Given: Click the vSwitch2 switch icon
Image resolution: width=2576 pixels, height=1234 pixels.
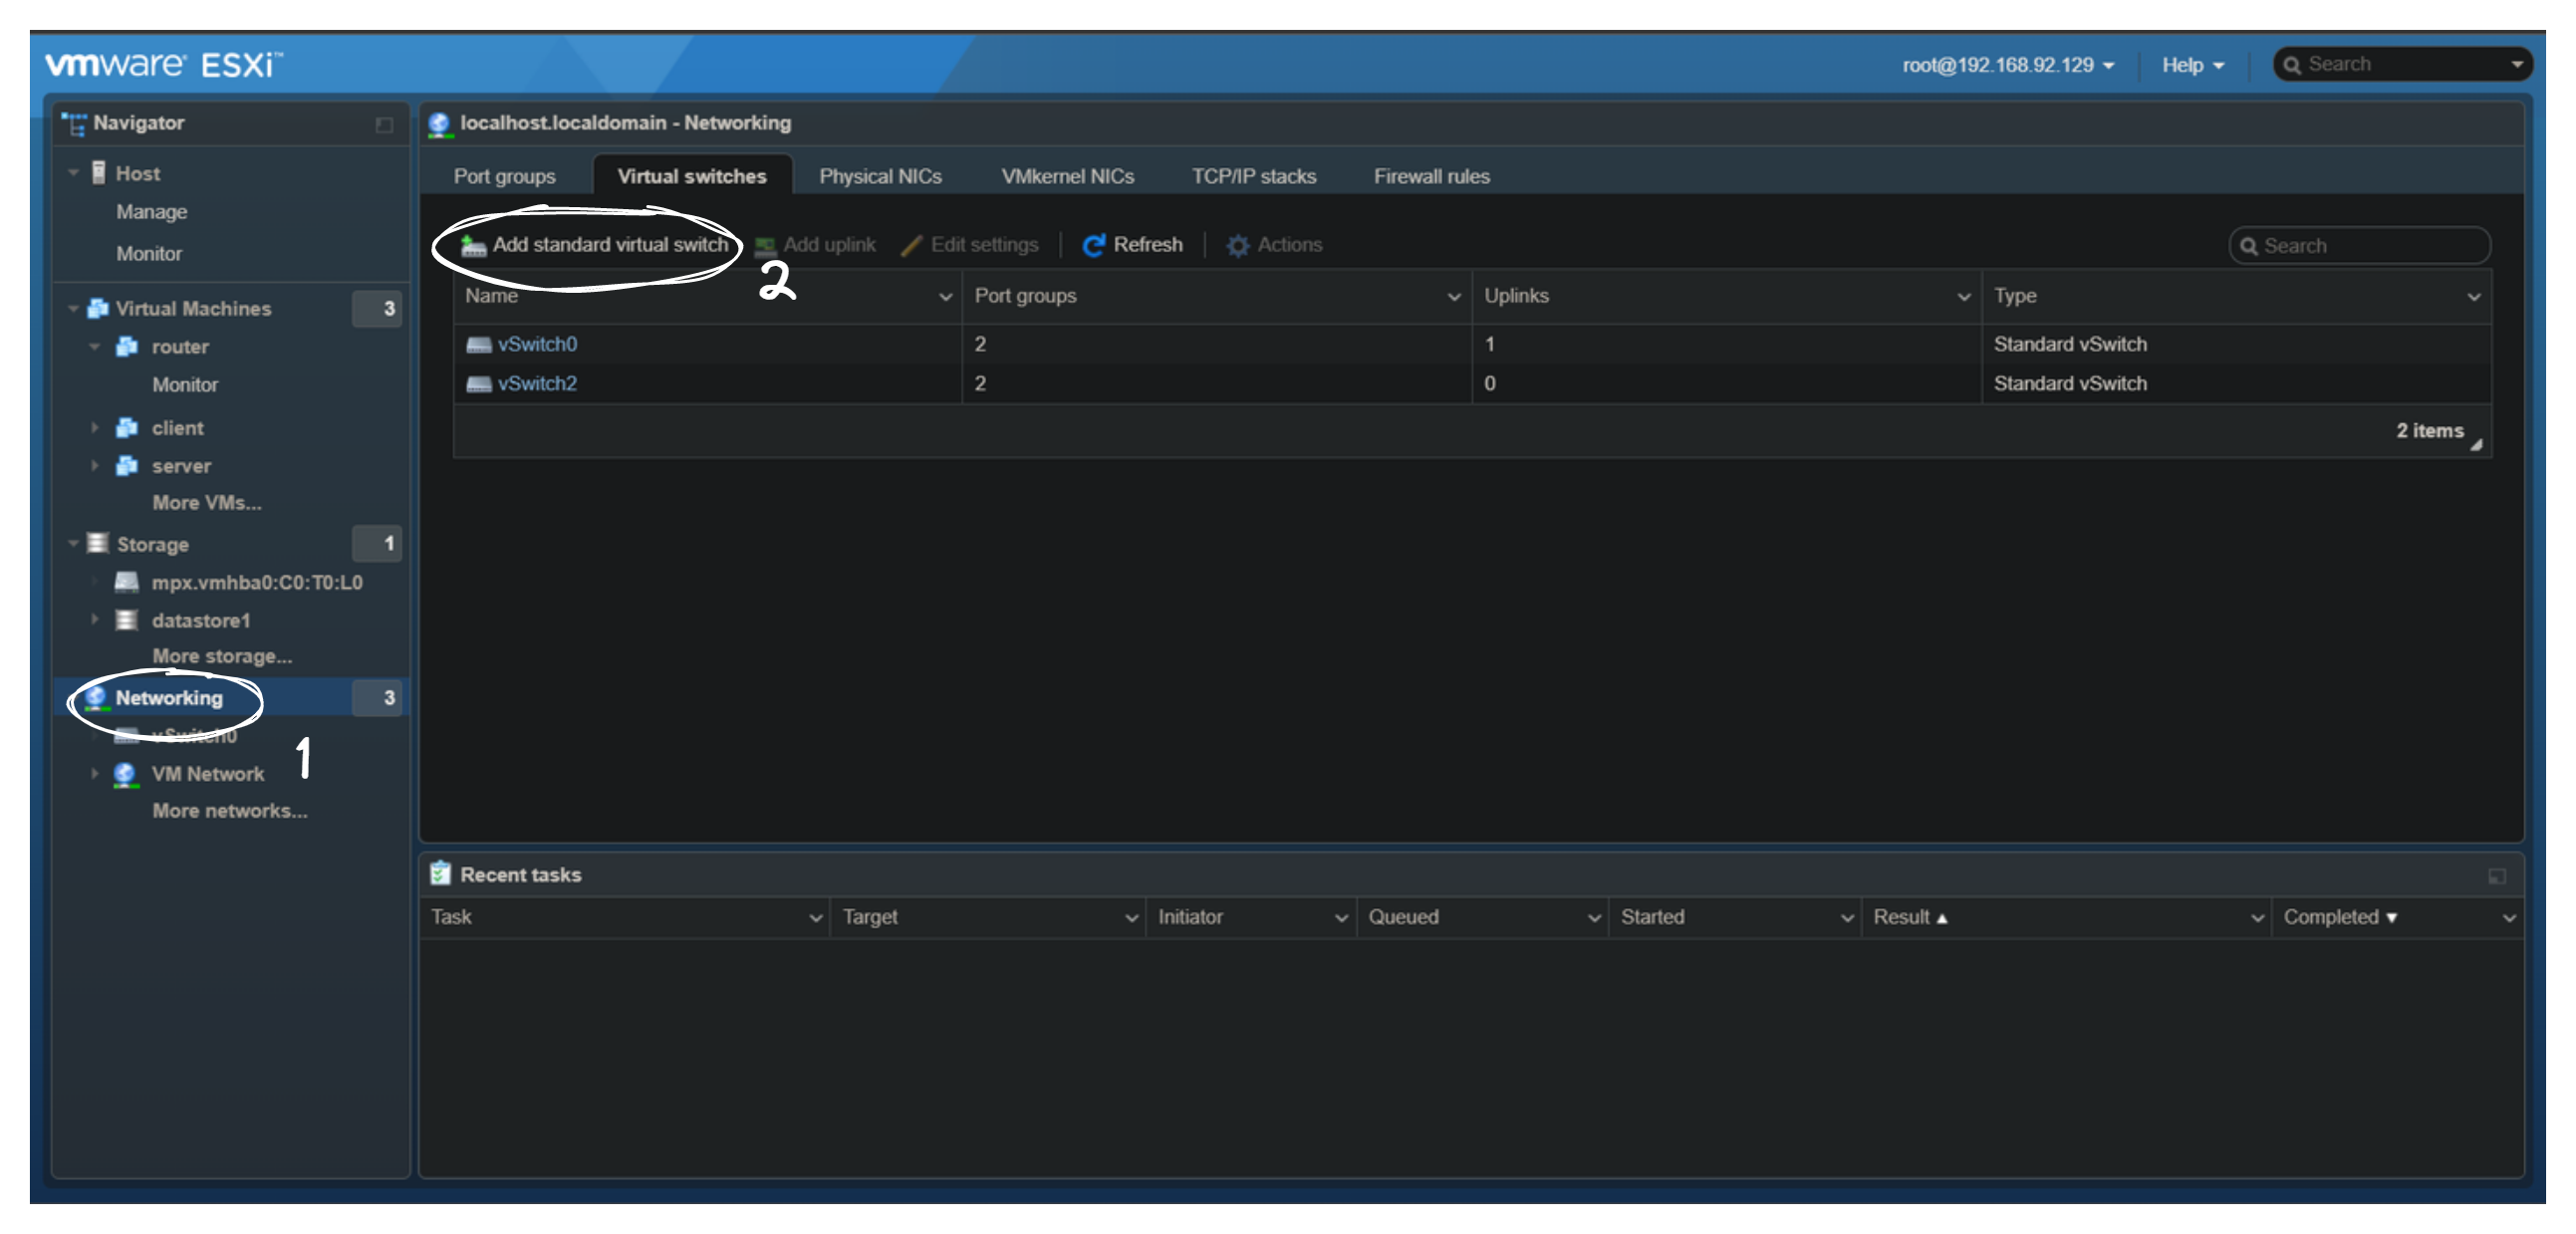Looking at the screenshot, I should 479,384.
